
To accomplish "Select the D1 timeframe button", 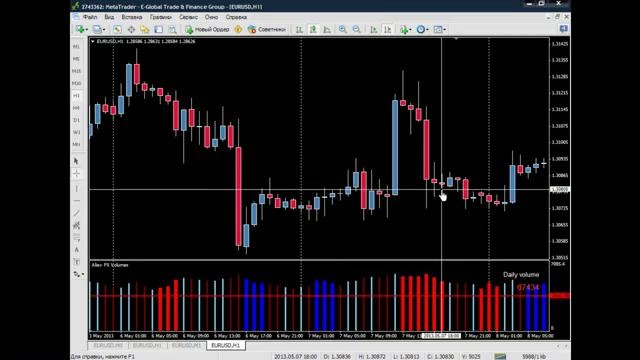I will (x=76, y=120).
